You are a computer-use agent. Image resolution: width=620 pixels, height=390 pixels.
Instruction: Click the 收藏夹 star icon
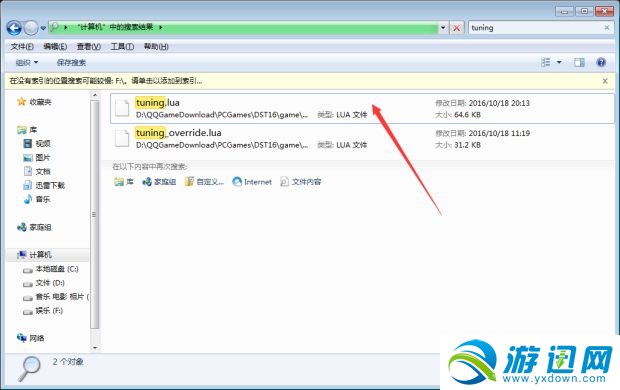[x=21, y=102]
